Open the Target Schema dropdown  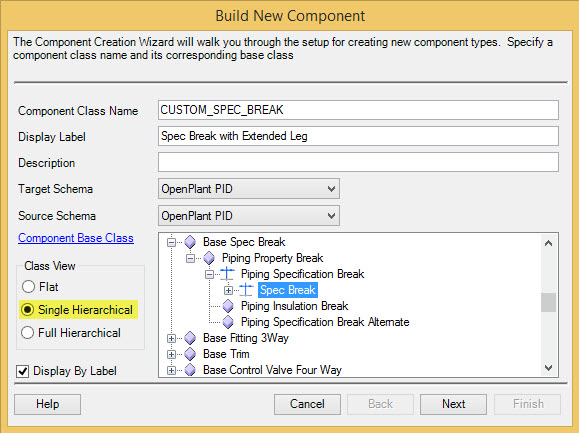click(x=249, y=189)
